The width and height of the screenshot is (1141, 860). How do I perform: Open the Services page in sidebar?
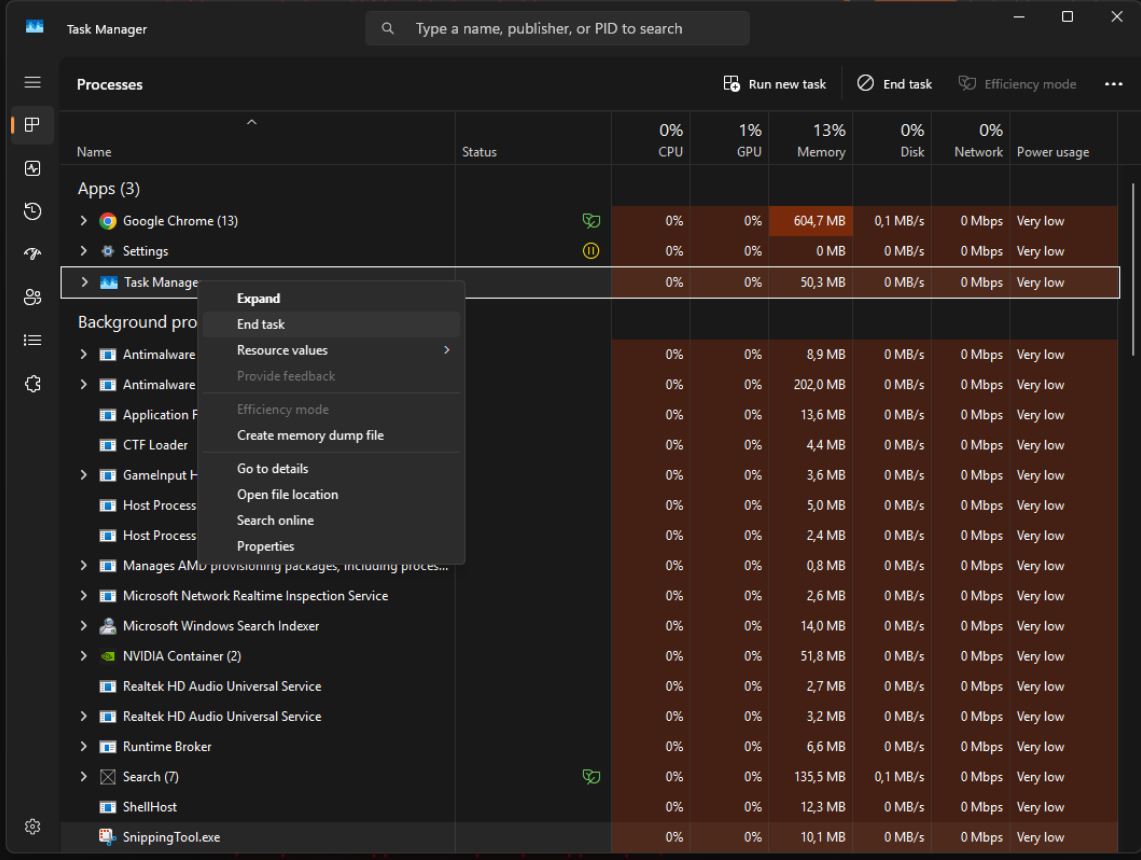pos(32,383)
